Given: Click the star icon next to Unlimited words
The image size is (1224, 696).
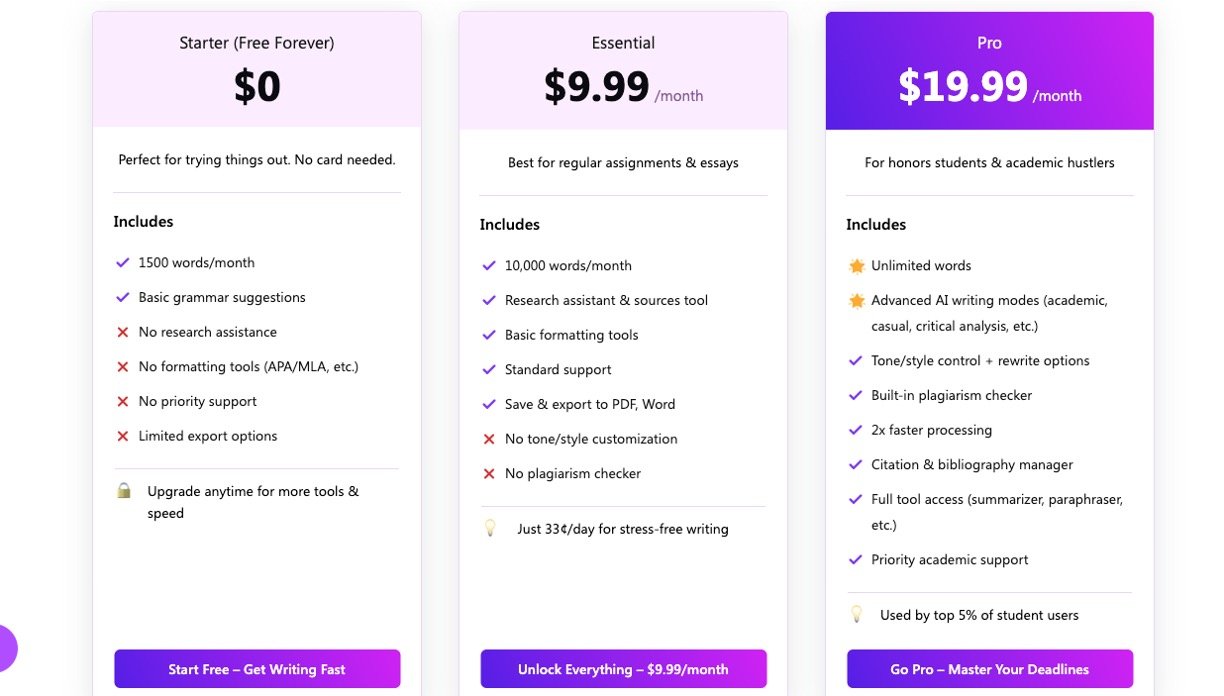Looking at the screenshot, I should click(x=856, y=266).
